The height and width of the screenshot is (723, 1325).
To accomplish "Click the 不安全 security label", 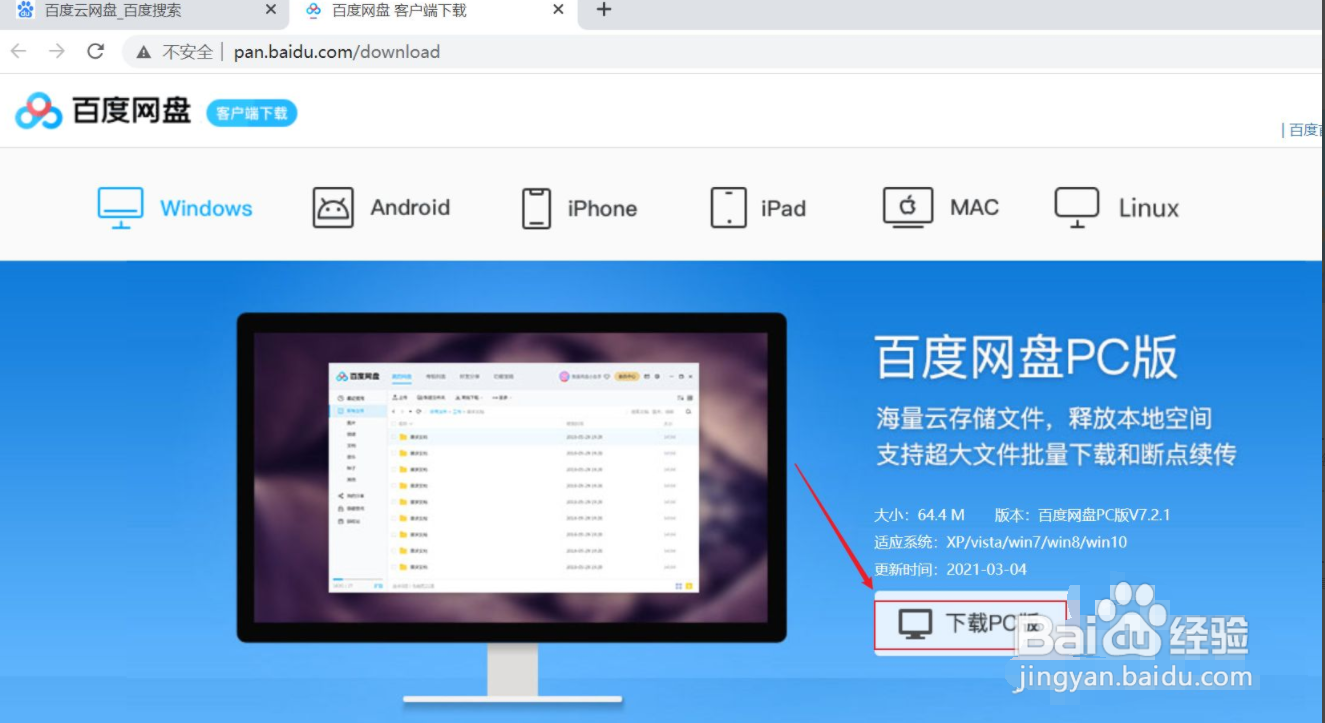I will pos(187,52).
